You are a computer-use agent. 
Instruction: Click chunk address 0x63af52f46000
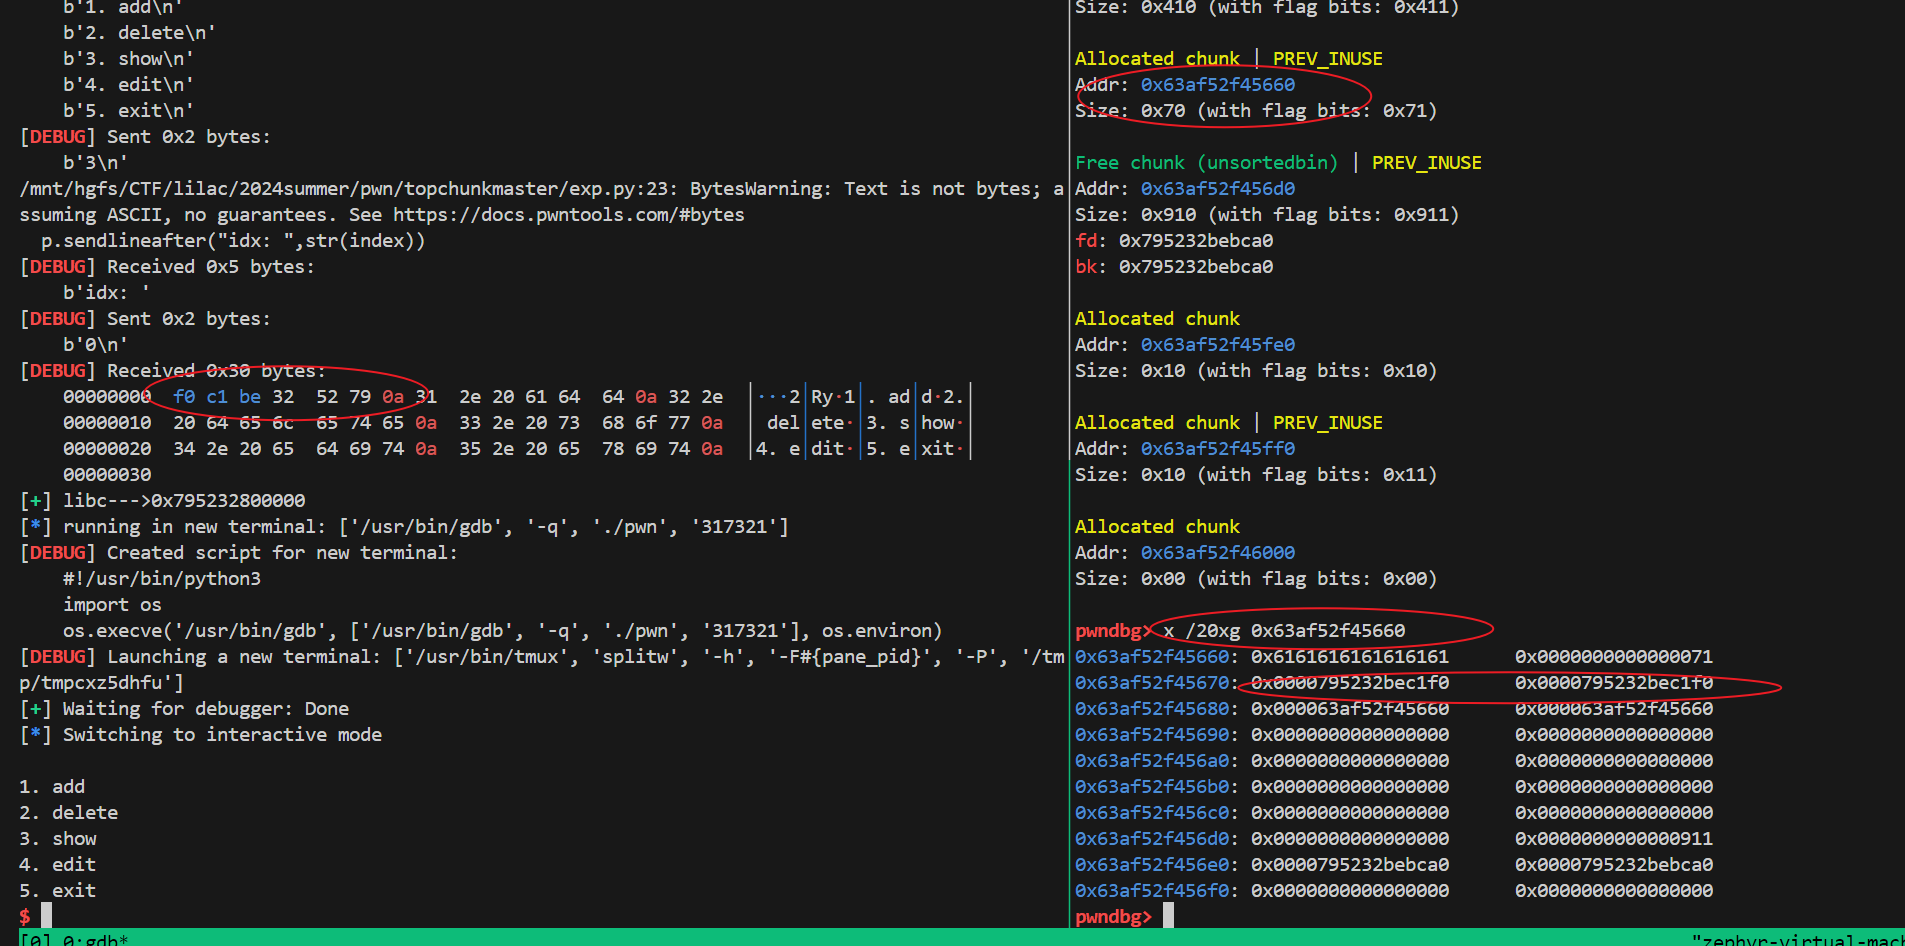pos(1218,553)
